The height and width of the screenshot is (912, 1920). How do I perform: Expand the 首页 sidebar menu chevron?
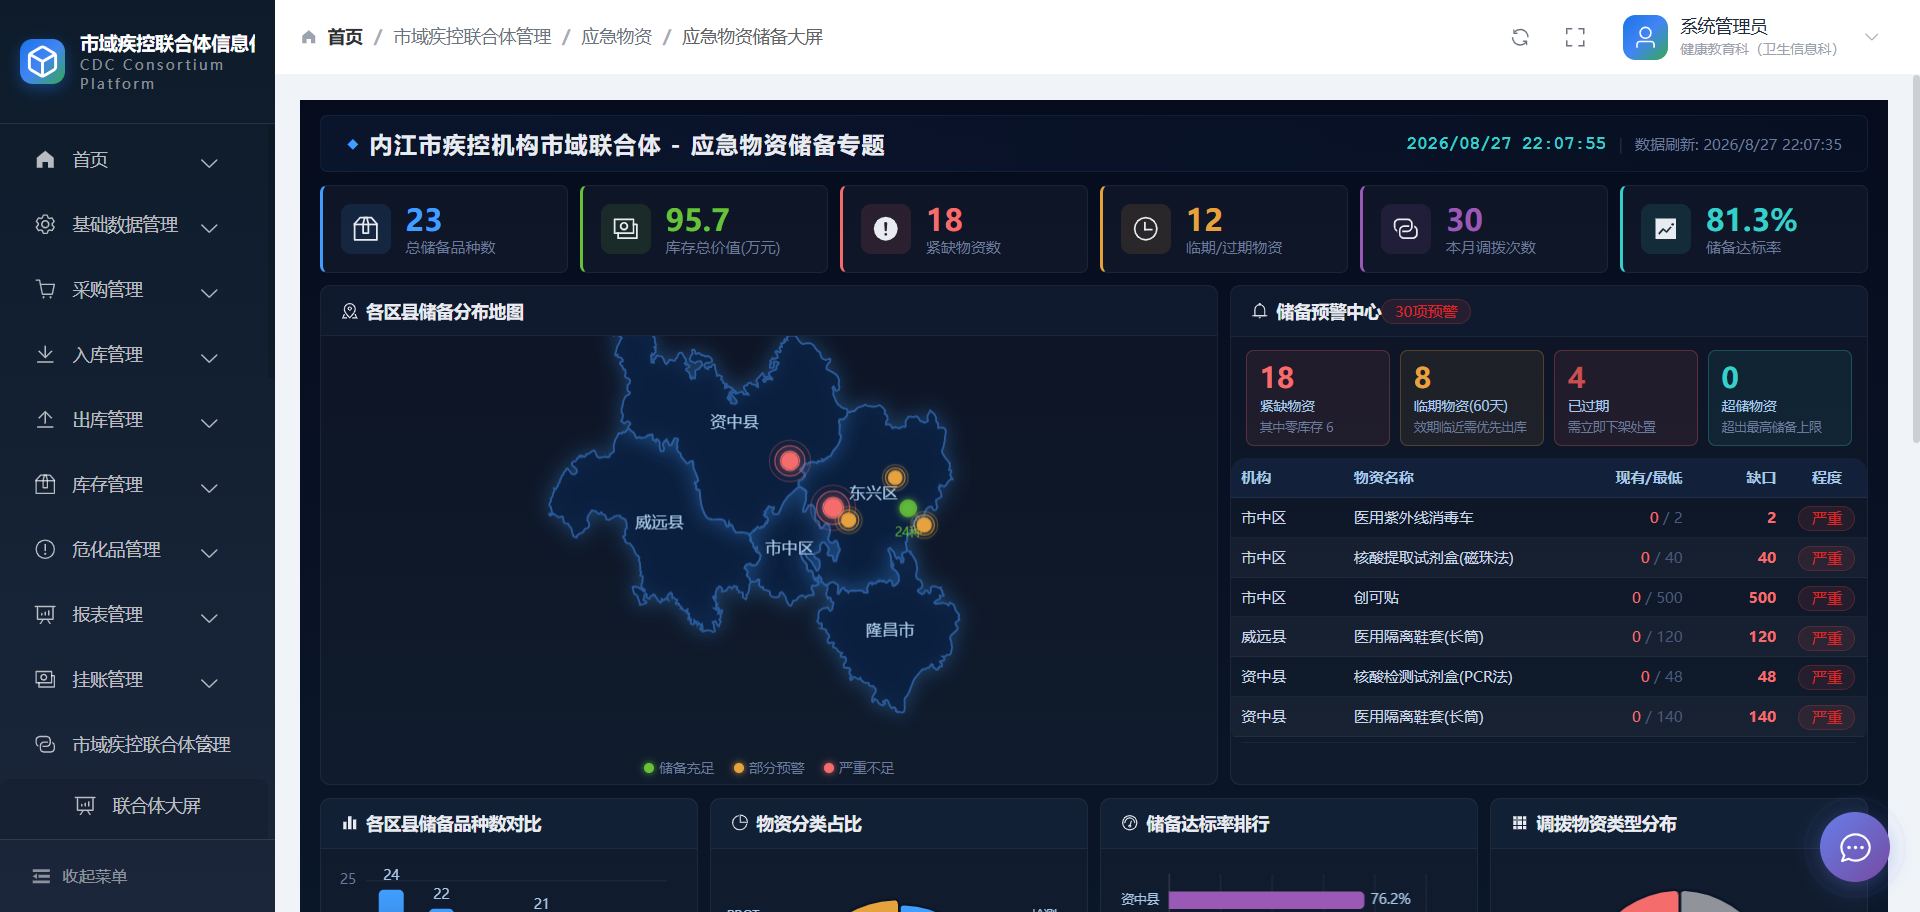209,162
